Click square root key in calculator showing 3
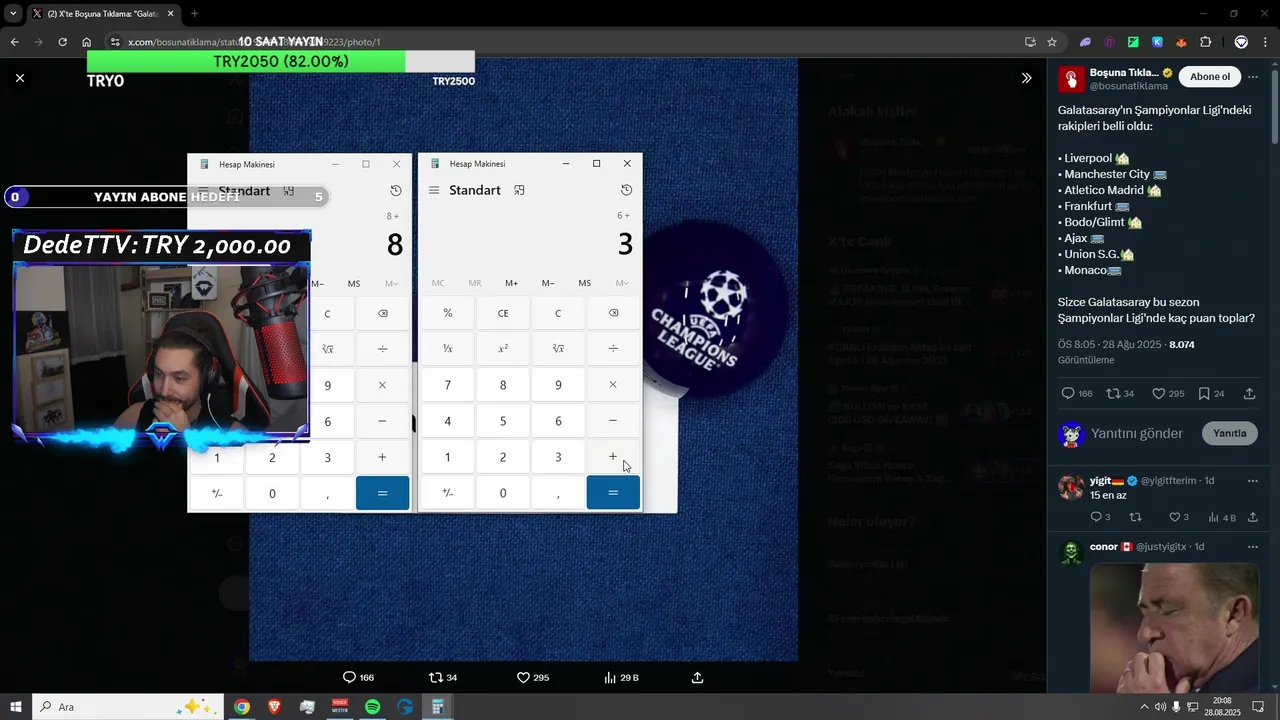This screenshot has height=720, width=1280. [x=558, y=349]
